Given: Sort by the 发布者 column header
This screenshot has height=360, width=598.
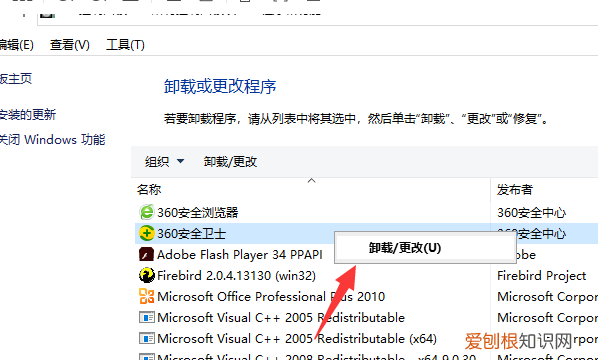Looking at the screenshot, I should [514, 190].
